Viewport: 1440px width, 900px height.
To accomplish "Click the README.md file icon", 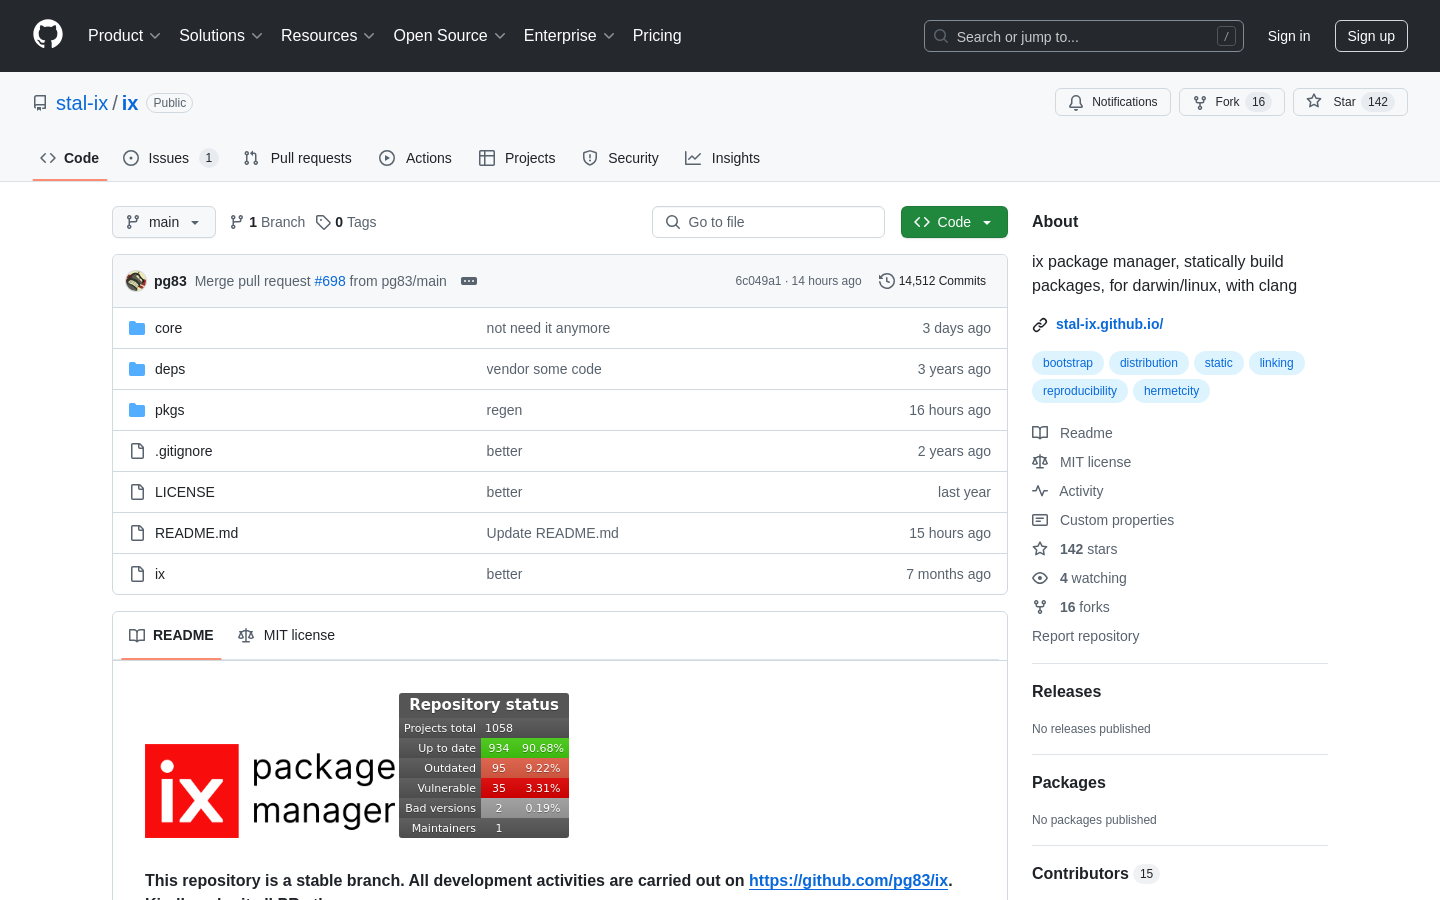I will [137, 533].
